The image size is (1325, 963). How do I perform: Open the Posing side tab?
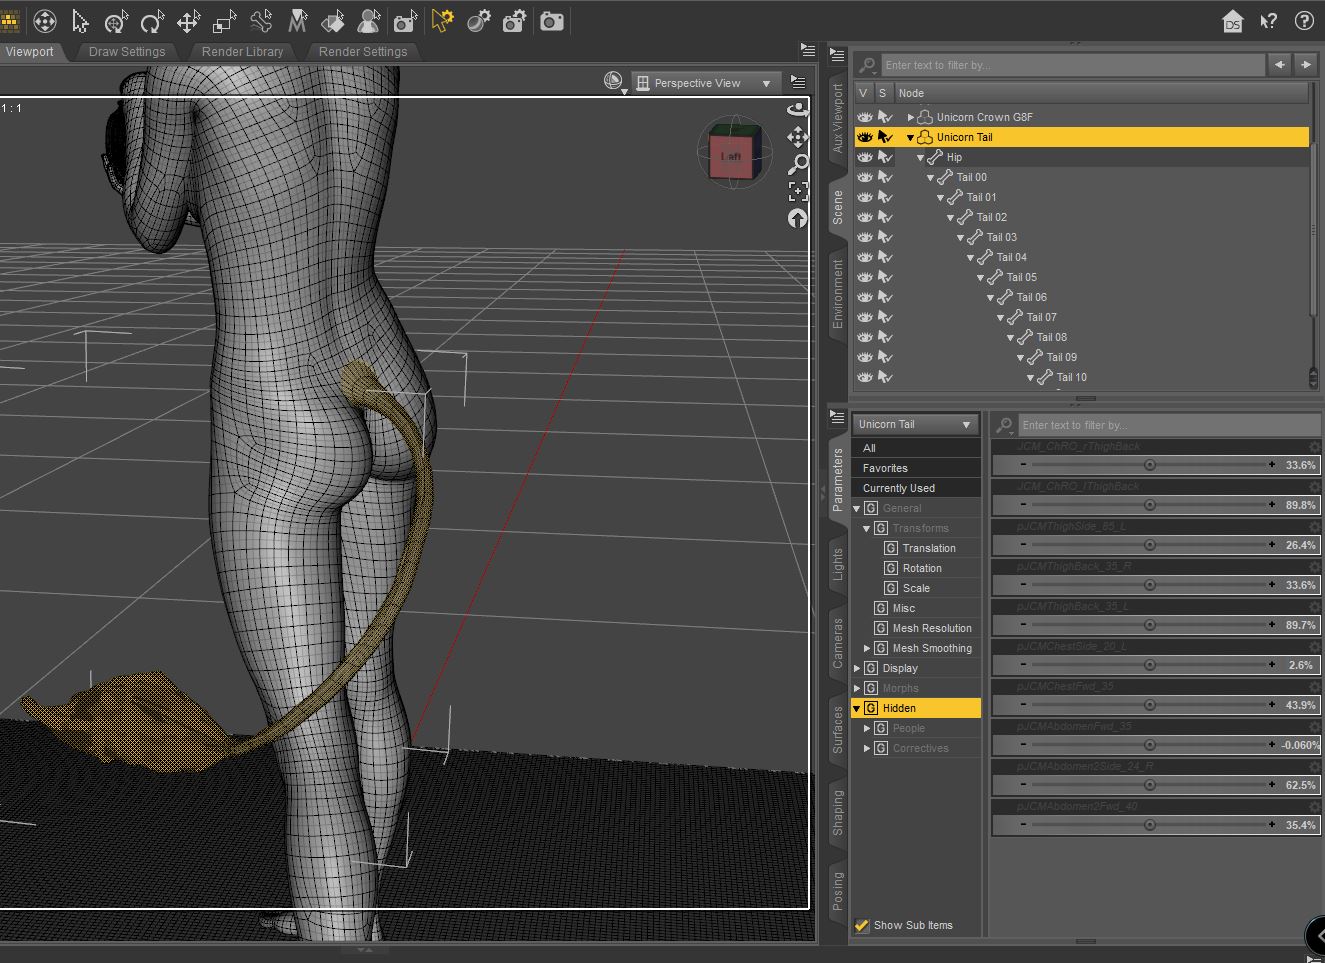pyautogui.click(x=838, y=890)
